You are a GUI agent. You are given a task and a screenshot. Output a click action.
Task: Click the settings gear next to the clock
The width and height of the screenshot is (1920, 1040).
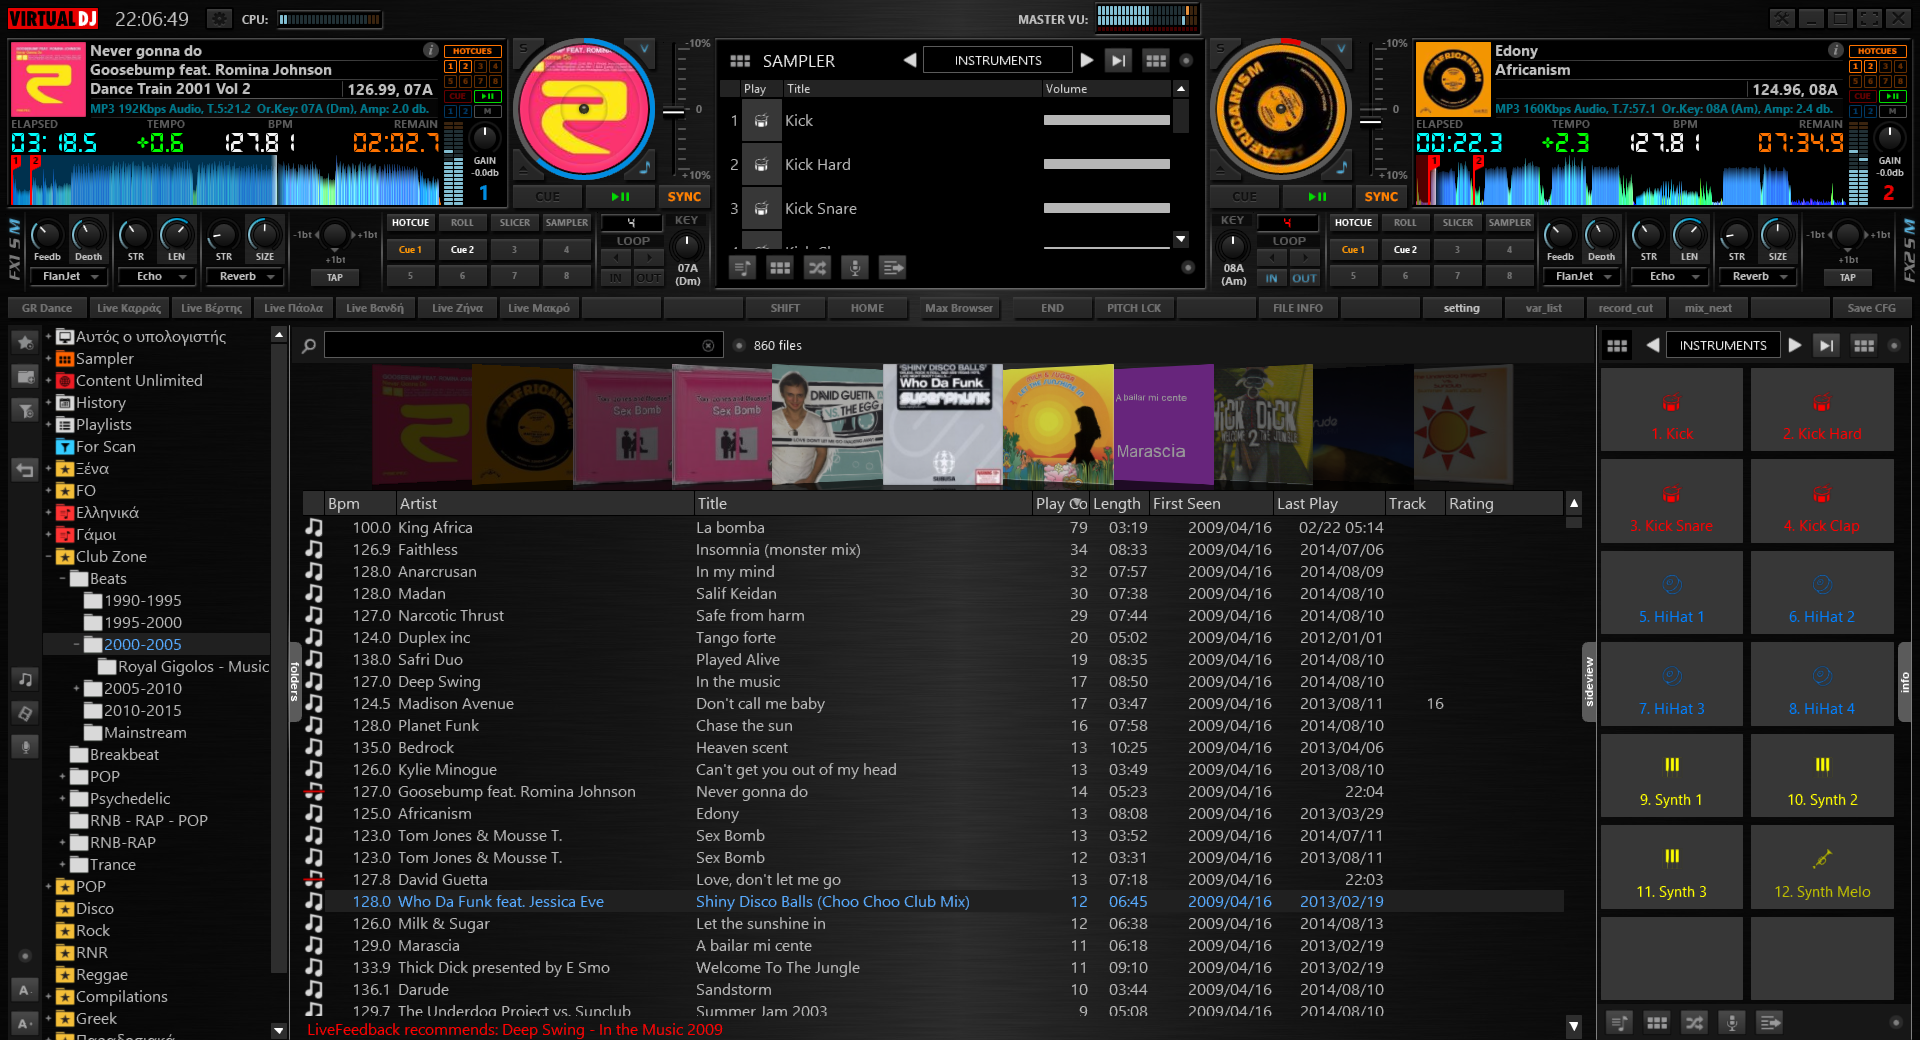click(x=219, y=19)
